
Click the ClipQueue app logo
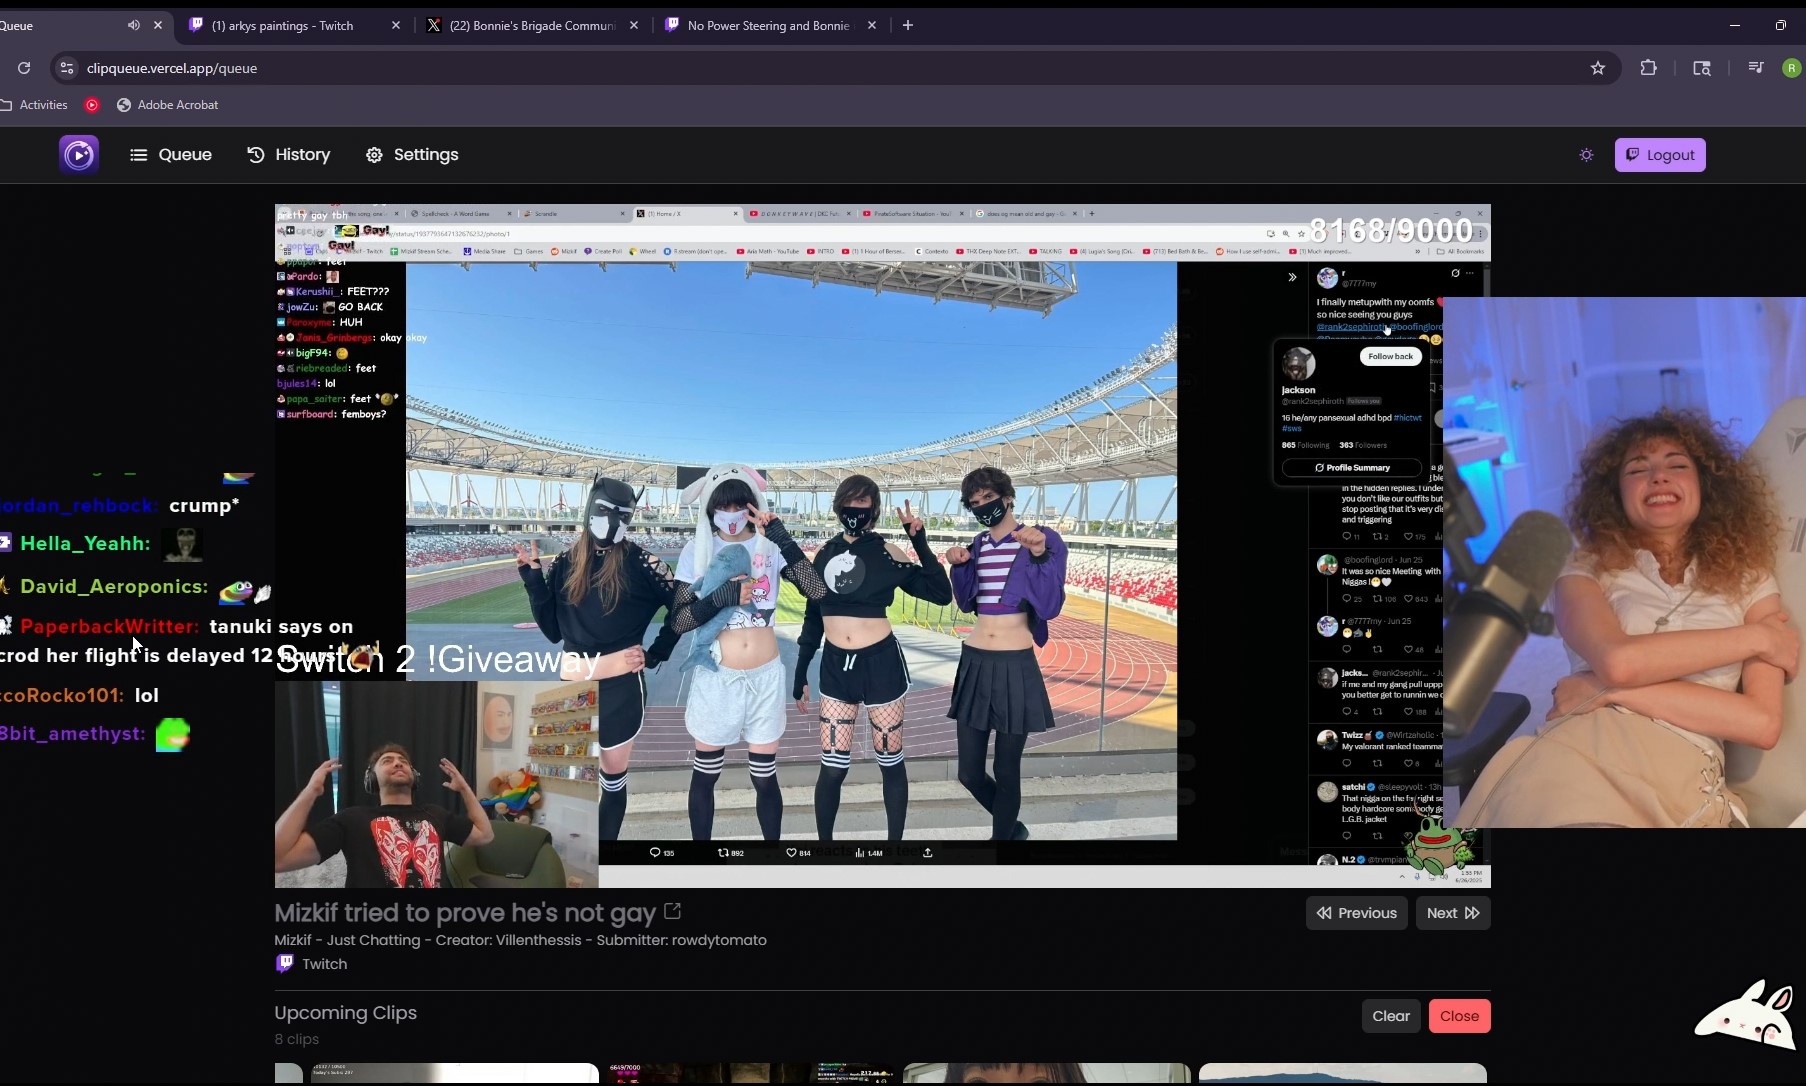79,155
